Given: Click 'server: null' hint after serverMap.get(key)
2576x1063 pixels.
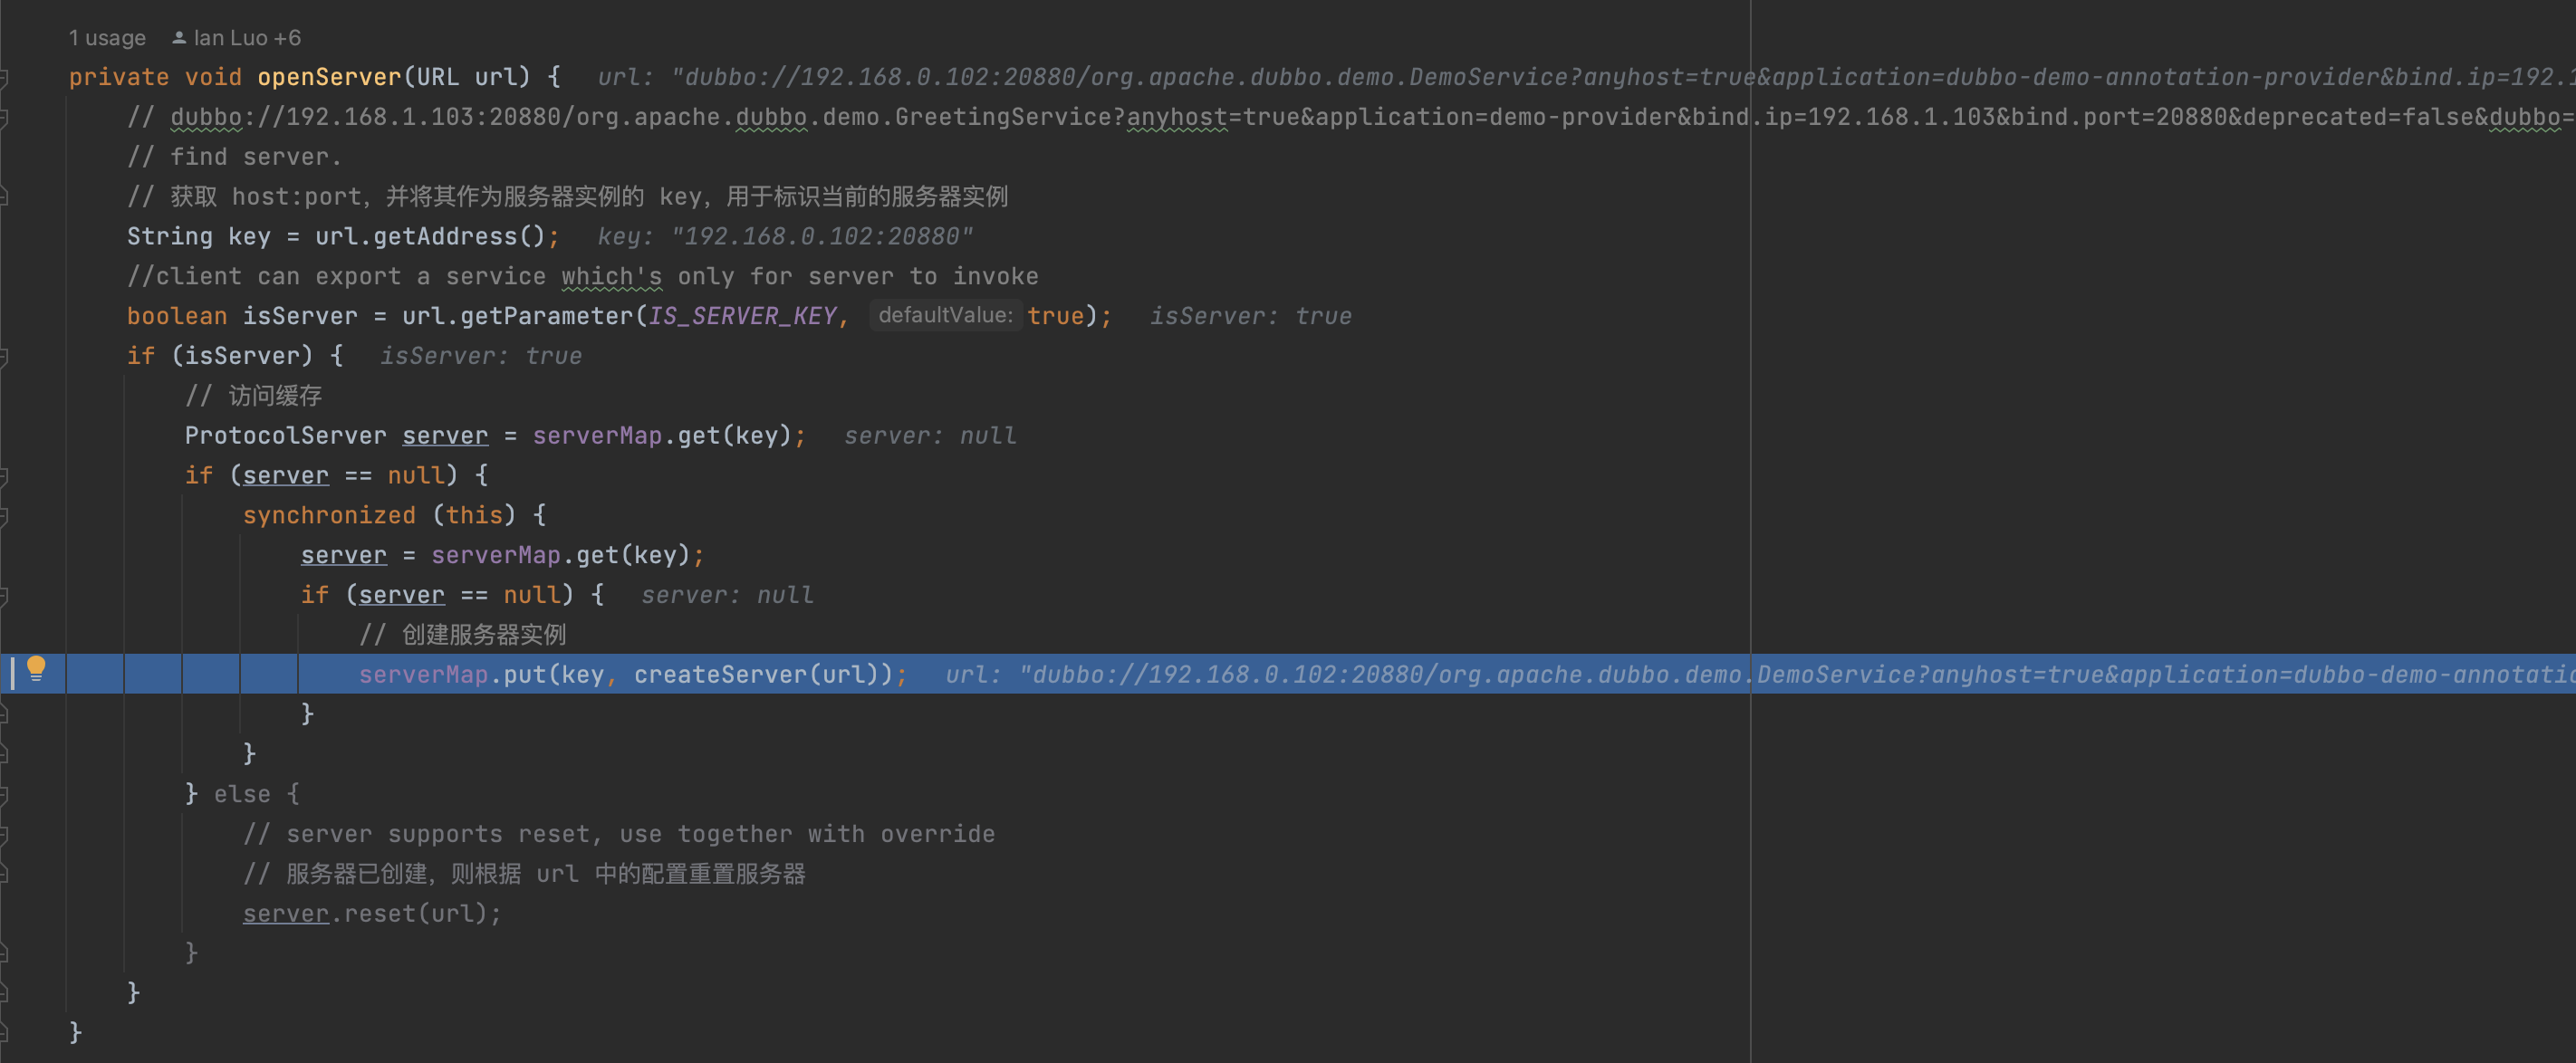Looking at the screenshot, I should pos(930,436).
